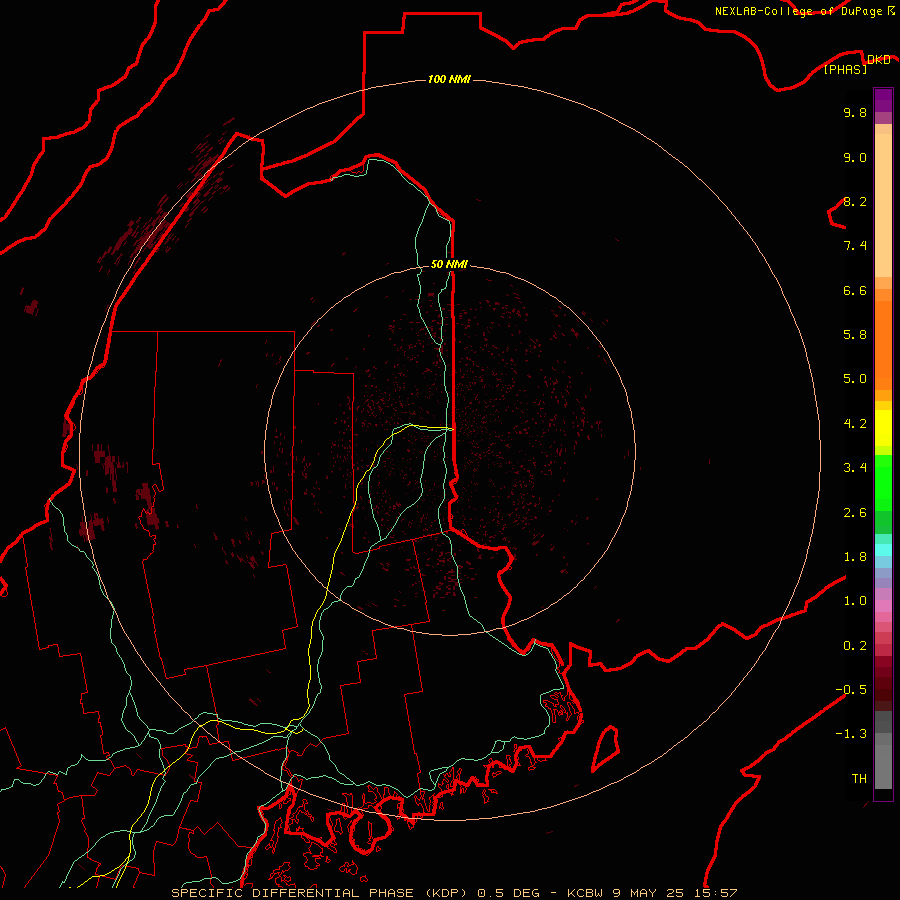Select the 7.4 scale label
Screen dimensions: 900x900
855,246
